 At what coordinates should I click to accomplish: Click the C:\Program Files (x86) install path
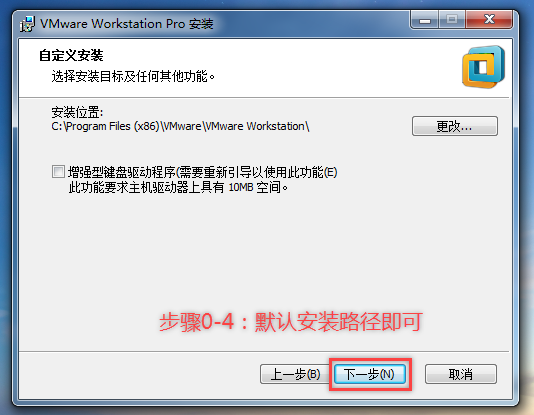[x=180, y=126]
